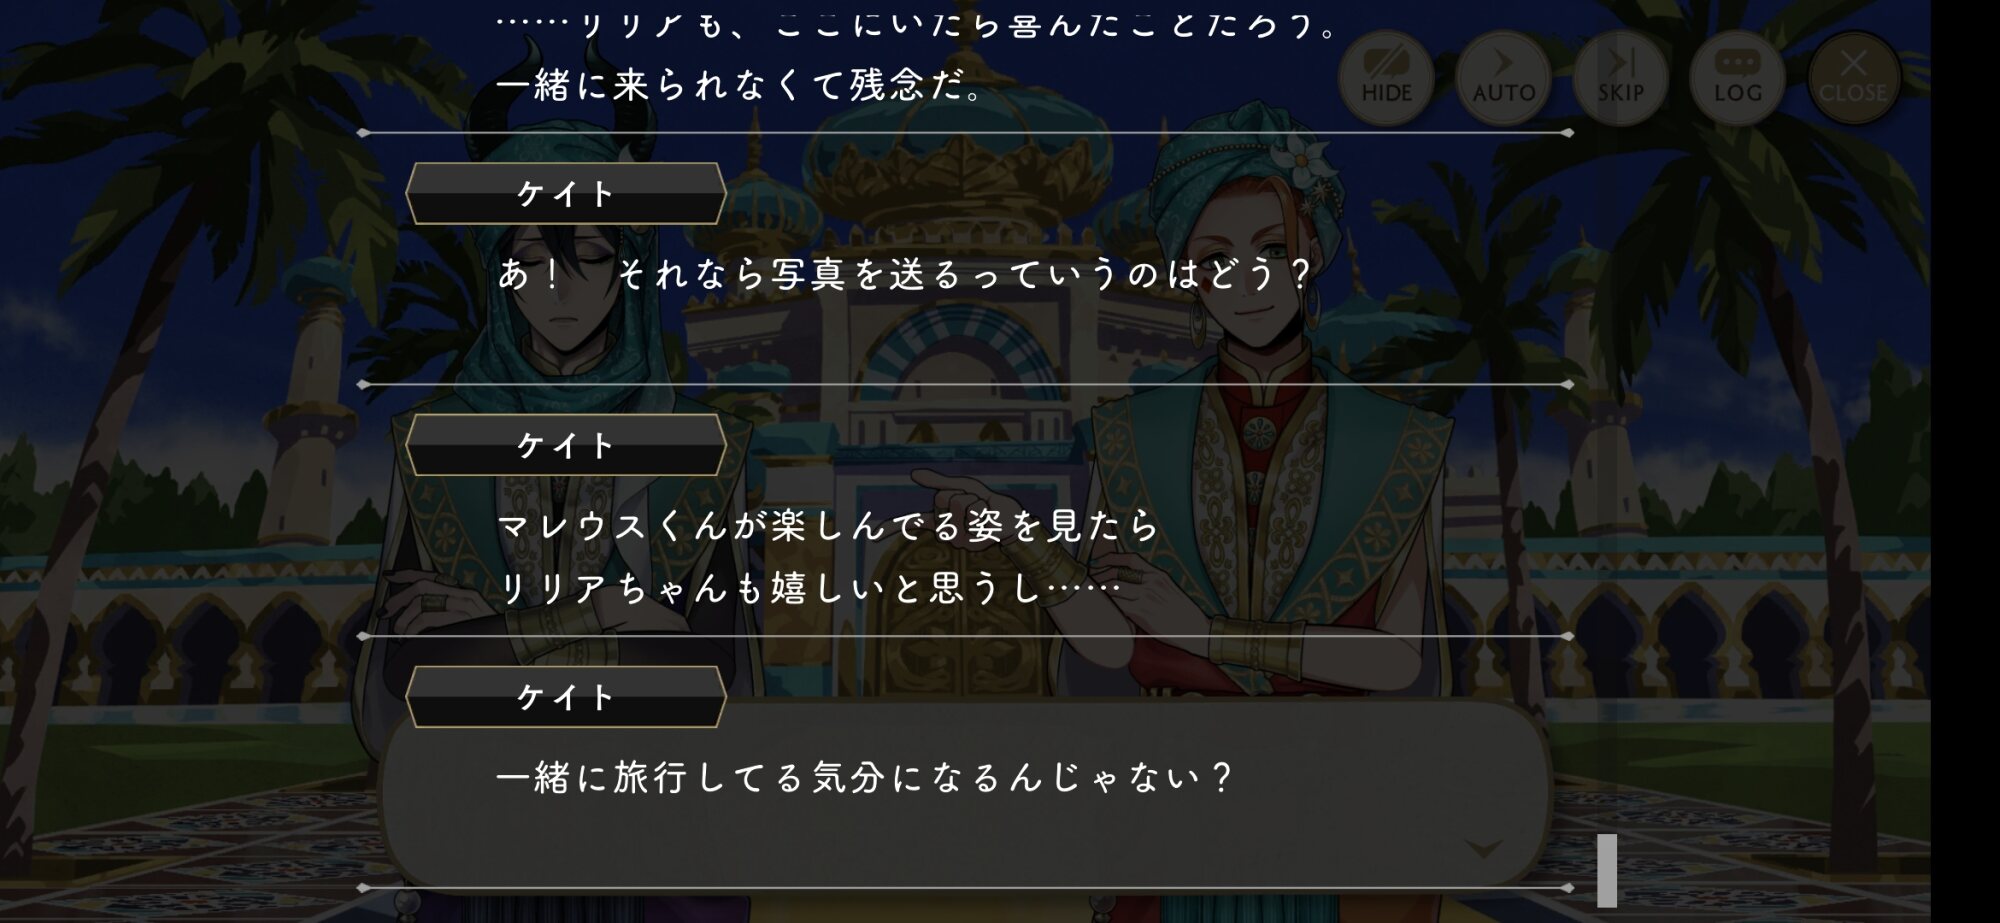Tap the SKIP story button
The image size is (2000, 923).
click(1620, 78)
